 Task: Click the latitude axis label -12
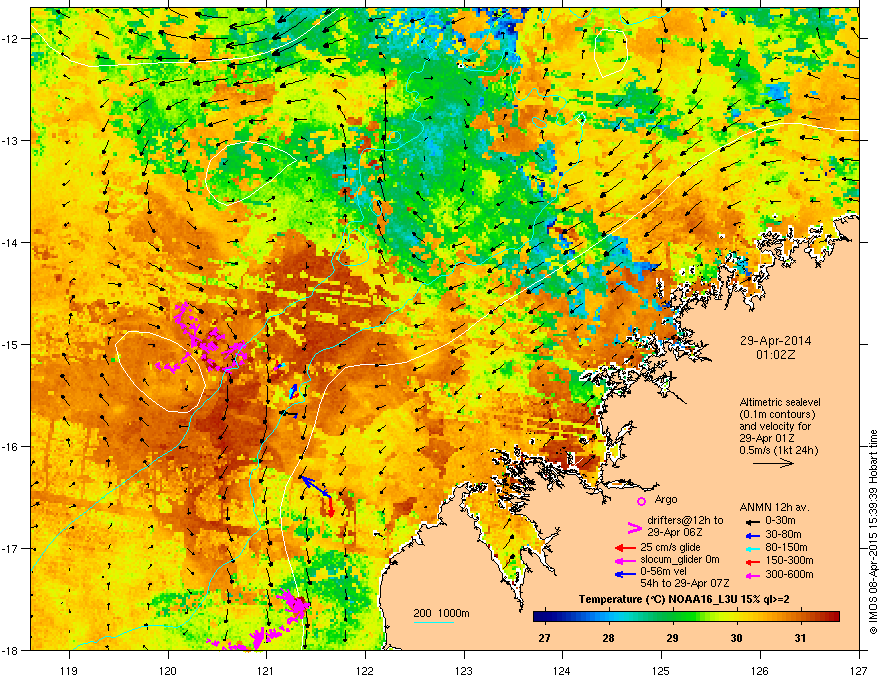10,39
